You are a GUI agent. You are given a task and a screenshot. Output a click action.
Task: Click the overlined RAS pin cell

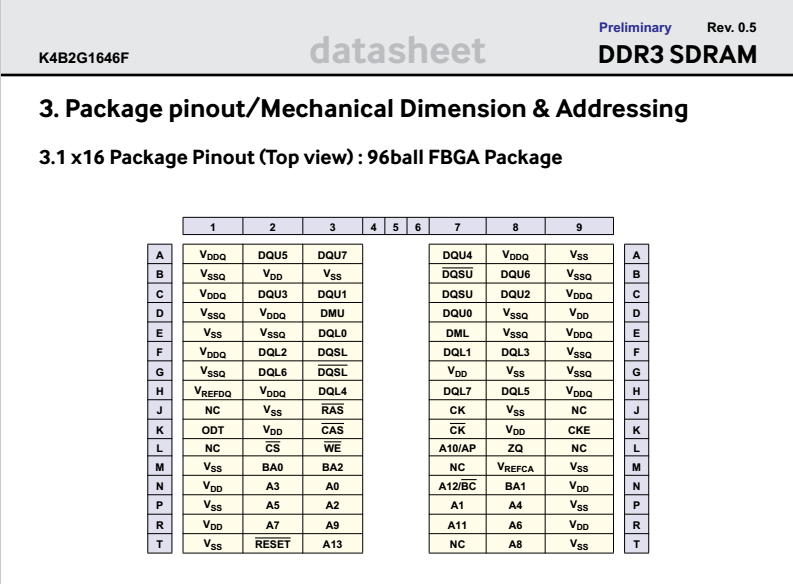coord(332,410)
